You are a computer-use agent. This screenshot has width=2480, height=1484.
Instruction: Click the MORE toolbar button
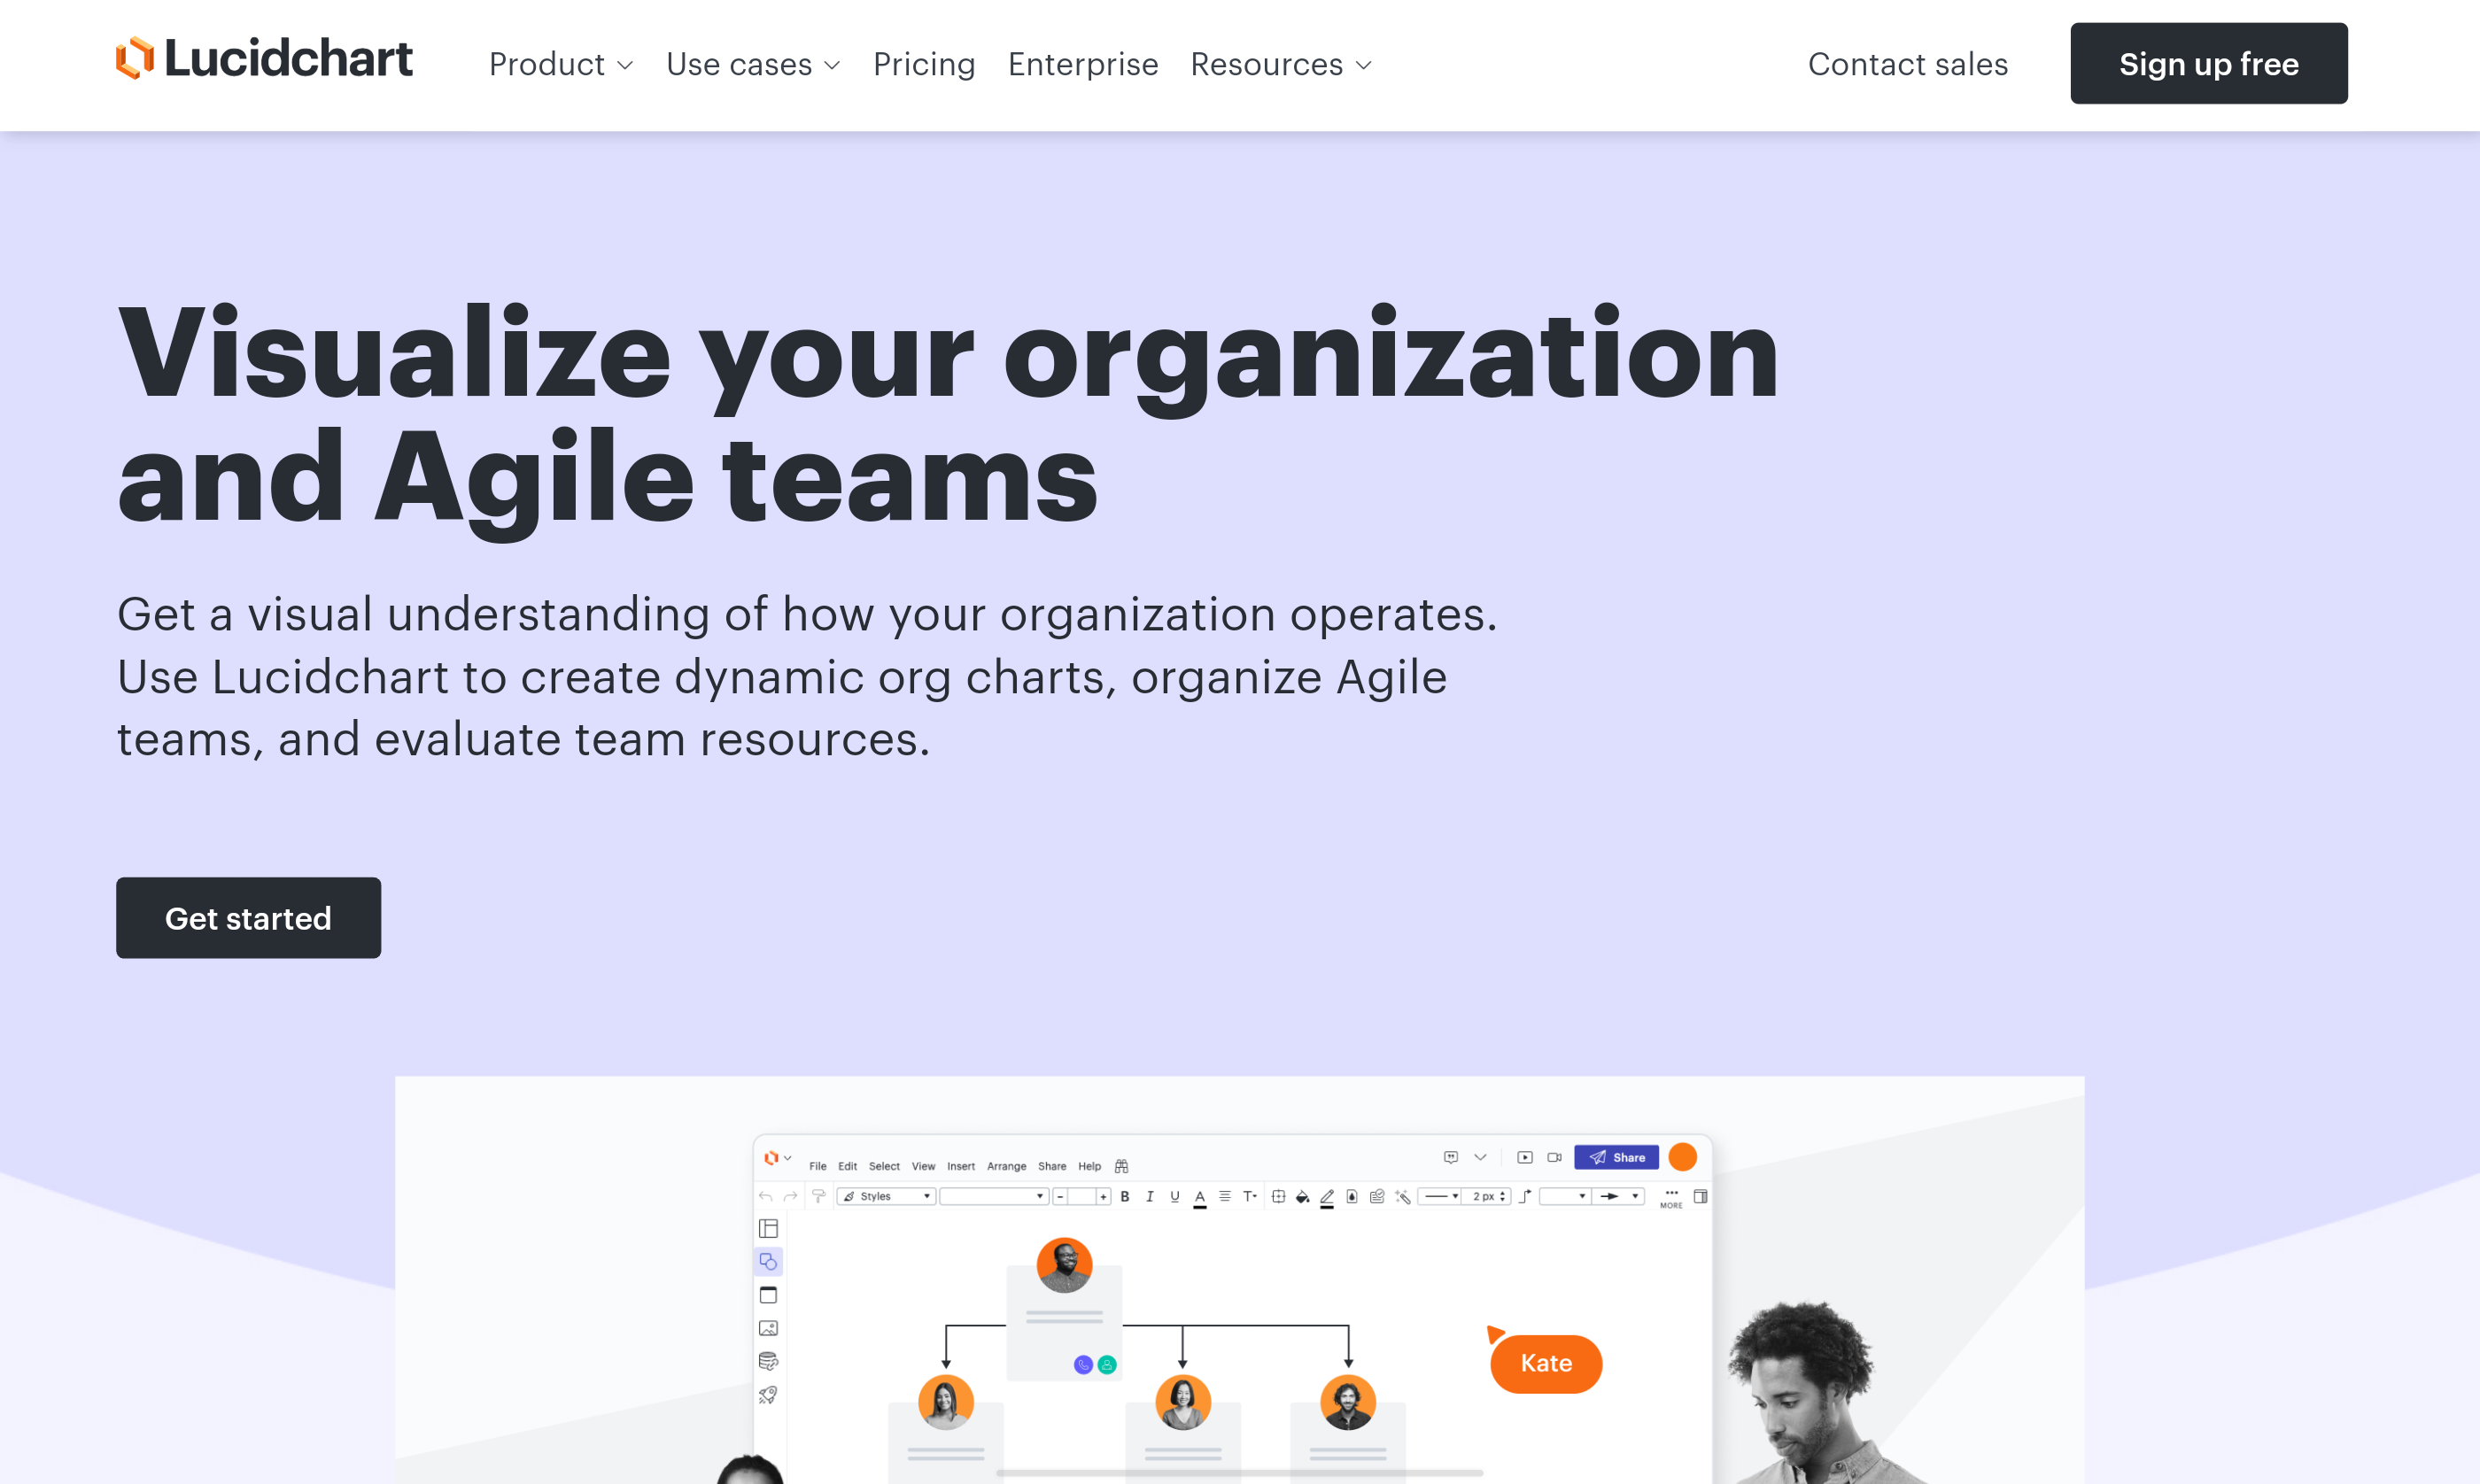coord(1672,1199)
